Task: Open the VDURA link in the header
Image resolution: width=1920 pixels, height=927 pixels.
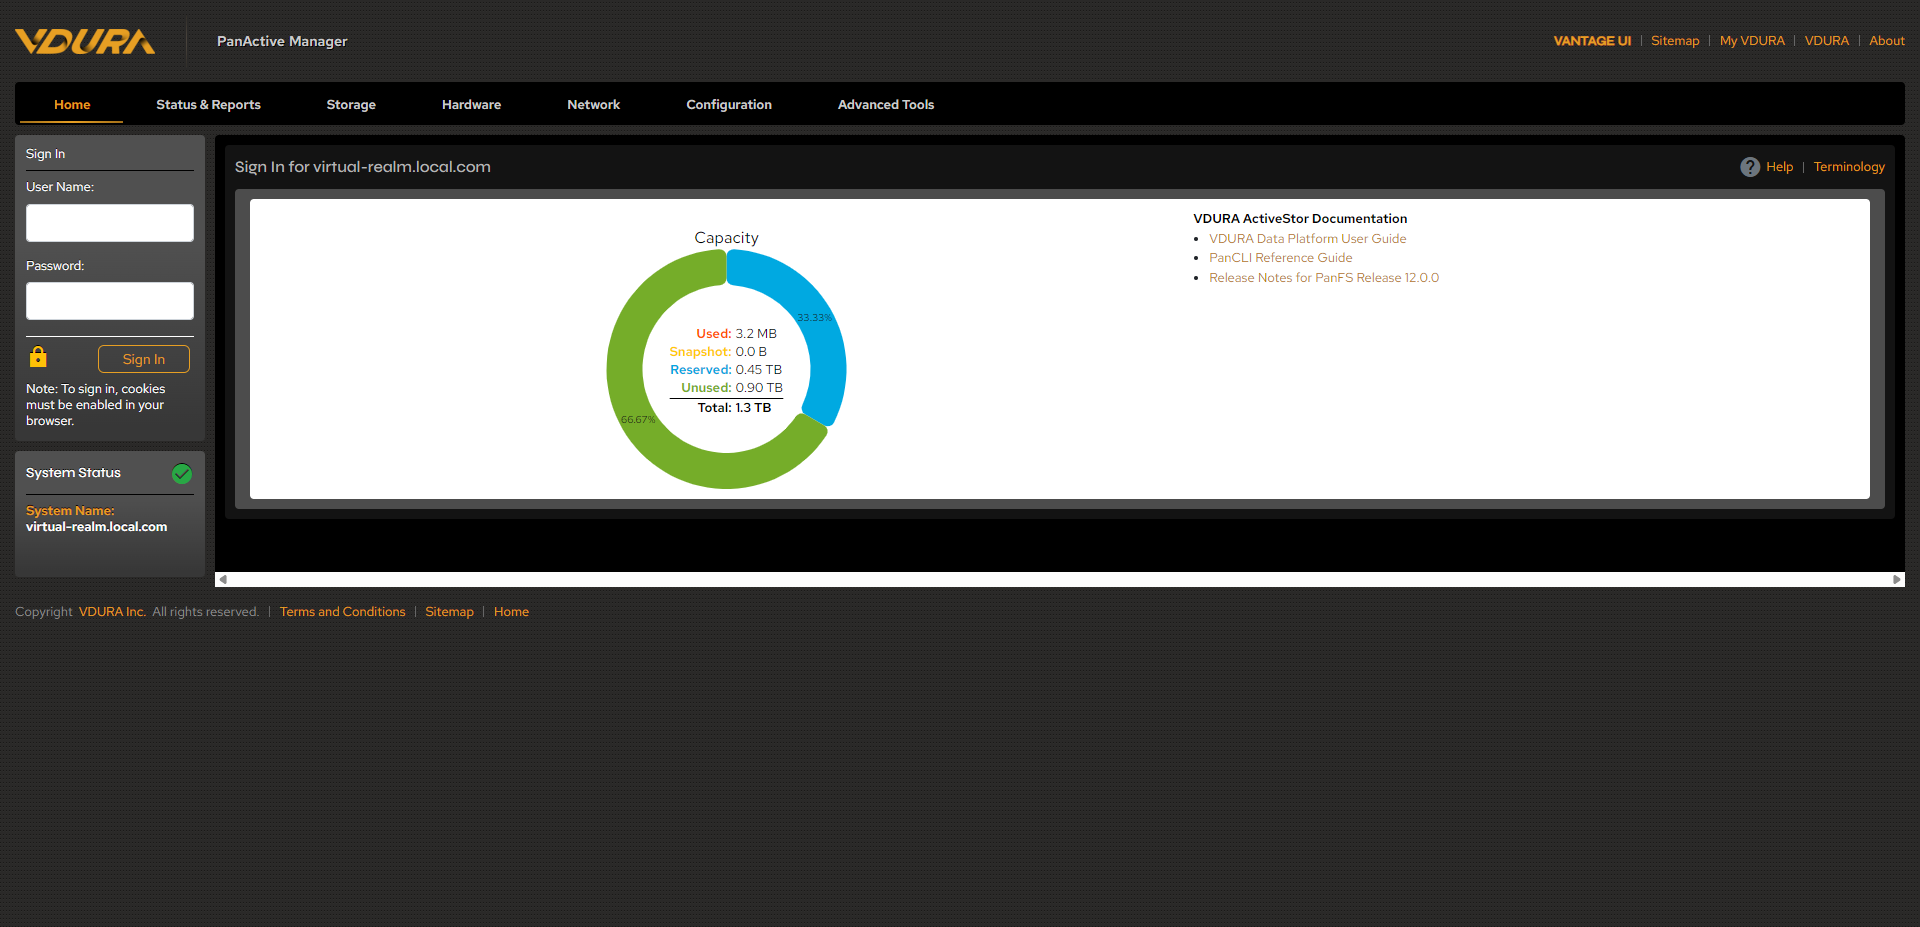Action: click(x=1827, y=41)
